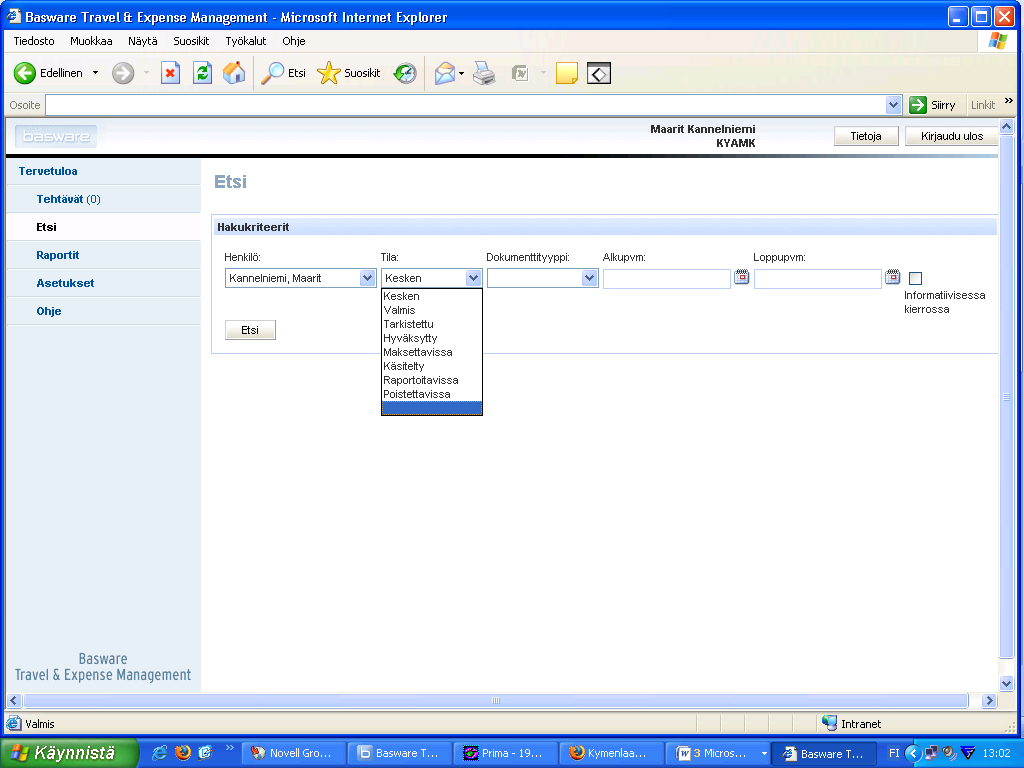Open the Home page house icon

point(234,73)
